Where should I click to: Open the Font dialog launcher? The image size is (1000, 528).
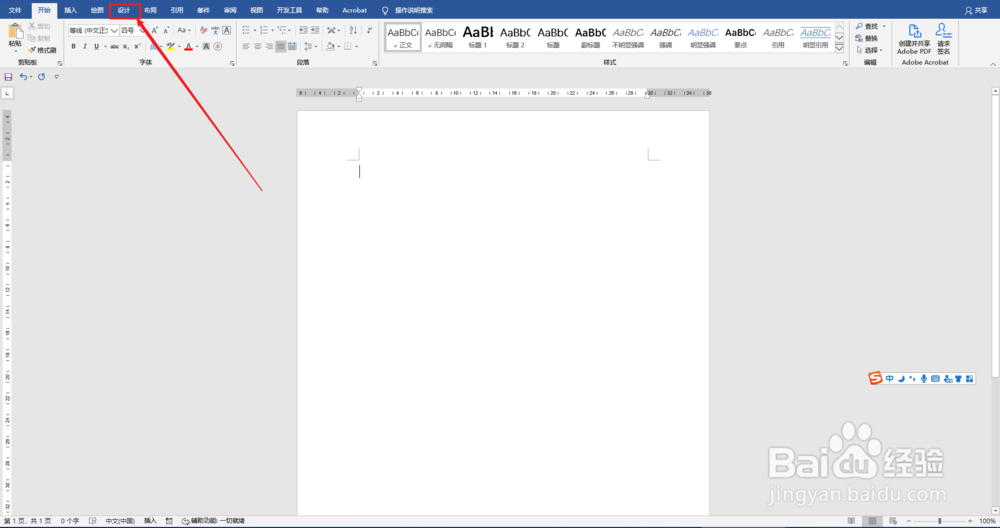coord(232,63)
